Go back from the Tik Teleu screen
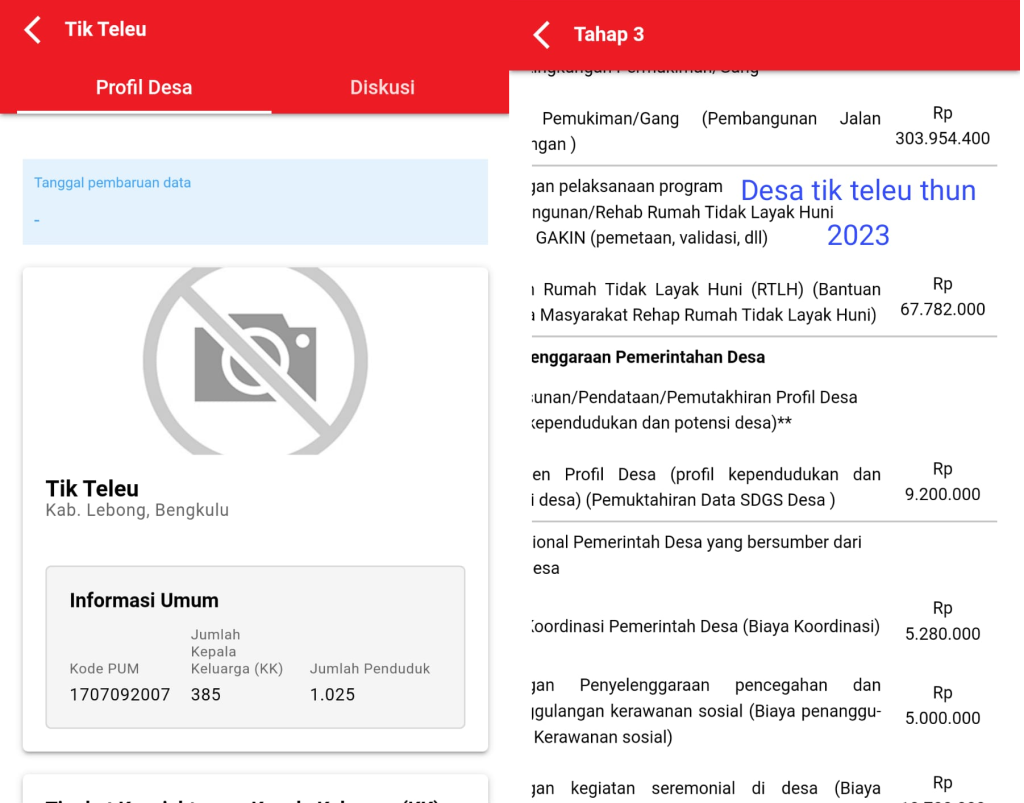The height and width of the screenshot is (803, 1024). pyautogui.click(x=34, y=30)
